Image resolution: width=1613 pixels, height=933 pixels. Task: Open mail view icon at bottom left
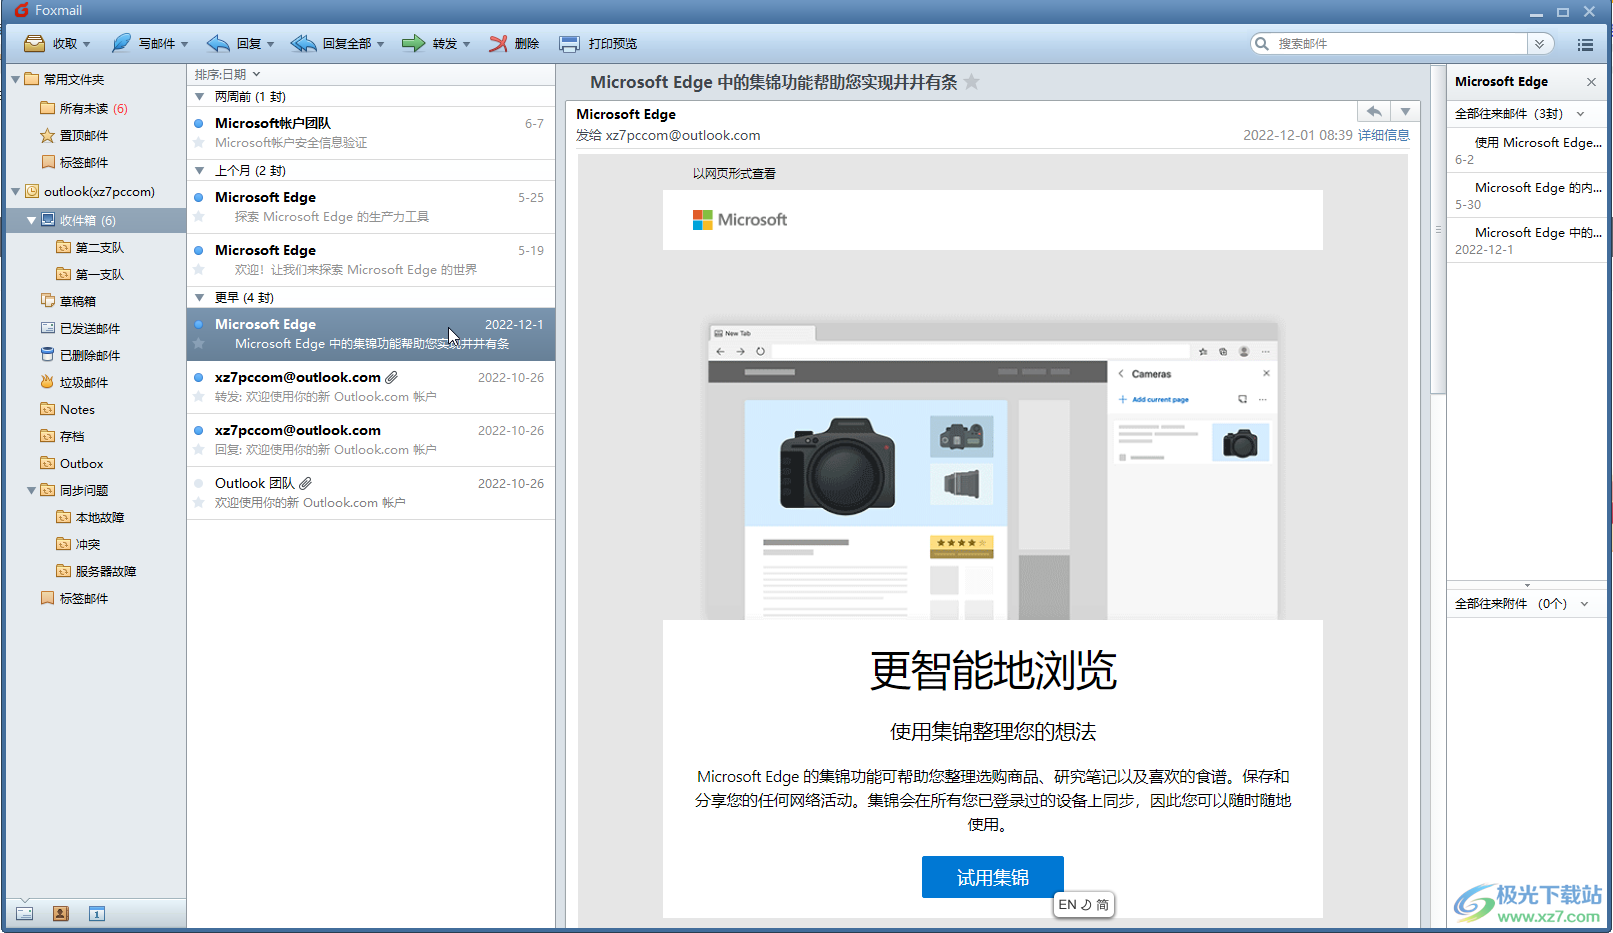pyautogui.click(x=25, y=913)
